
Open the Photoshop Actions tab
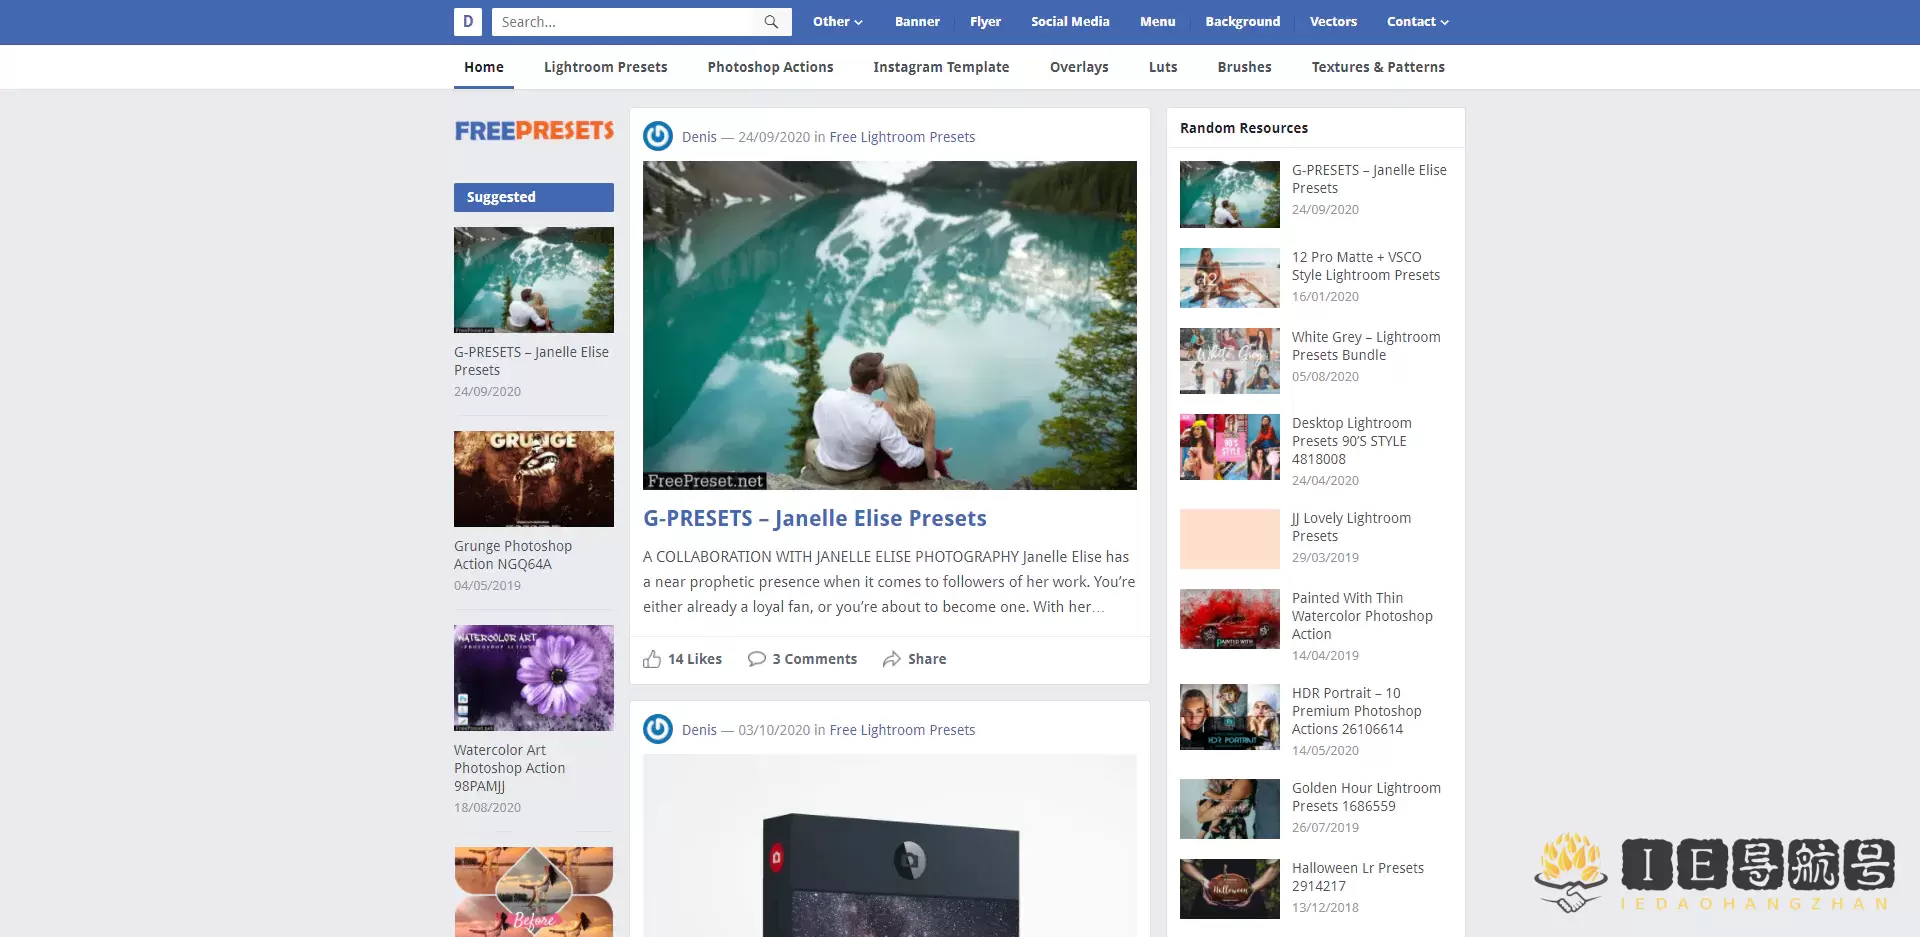[x=770, y=67]
